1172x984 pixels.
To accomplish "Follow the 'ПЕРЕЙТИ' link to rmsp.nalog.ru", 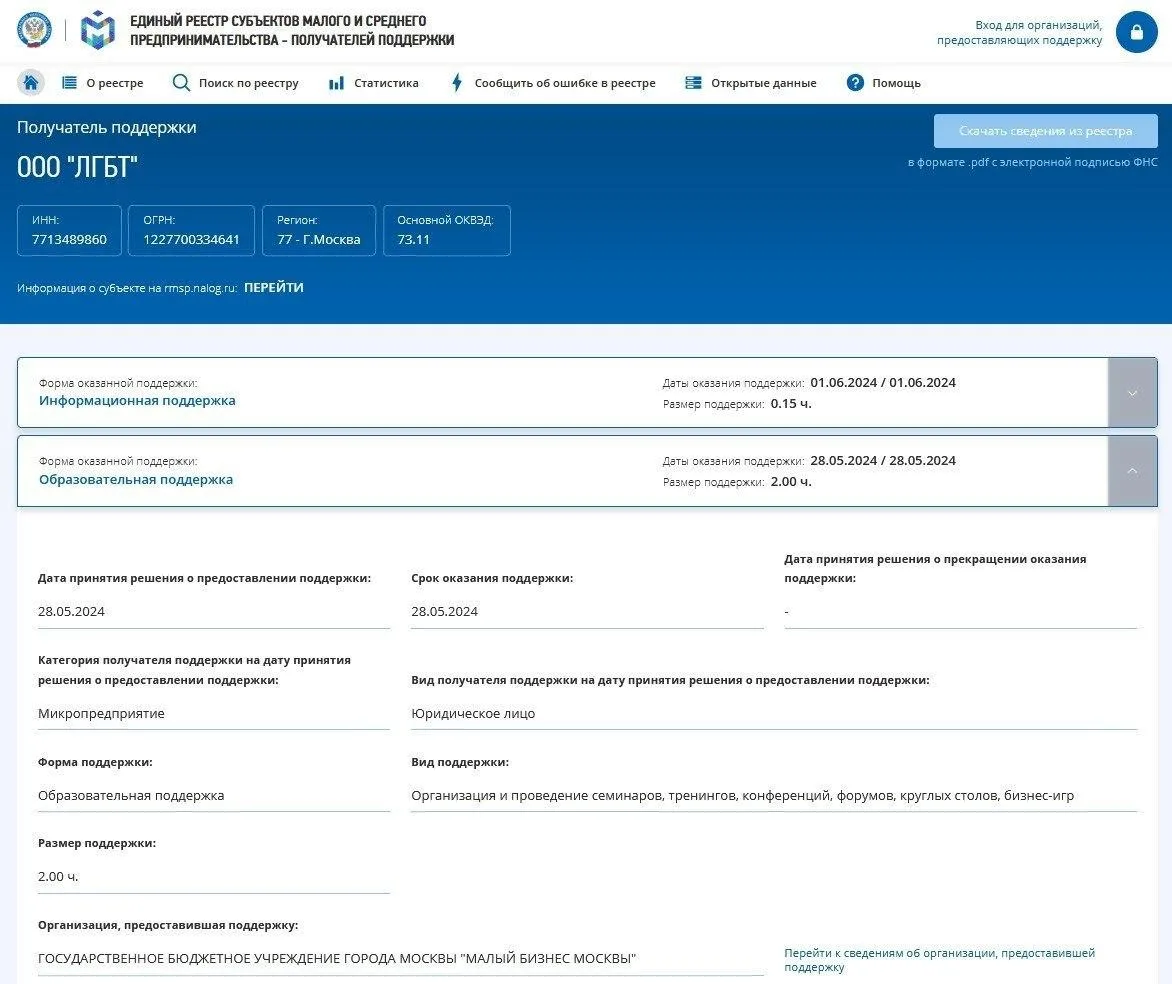I will [x=274, y=287].
